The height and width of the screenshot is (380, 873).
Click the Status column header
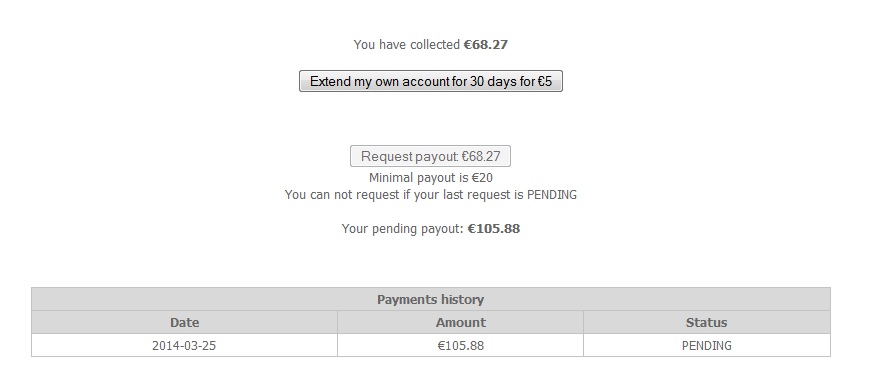point(707,323)
